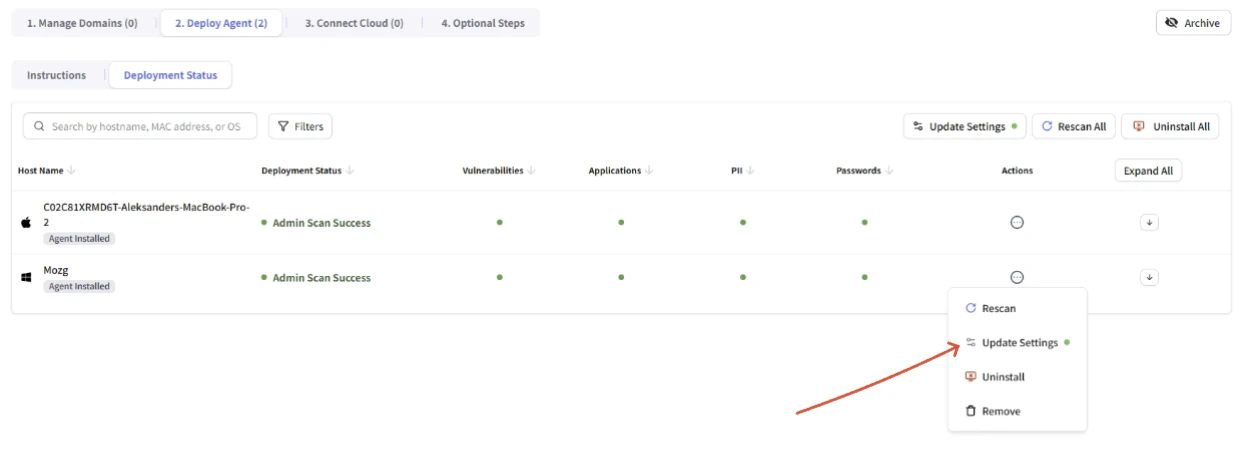Choose Update Settings in the context menu

pos(1017,343)
